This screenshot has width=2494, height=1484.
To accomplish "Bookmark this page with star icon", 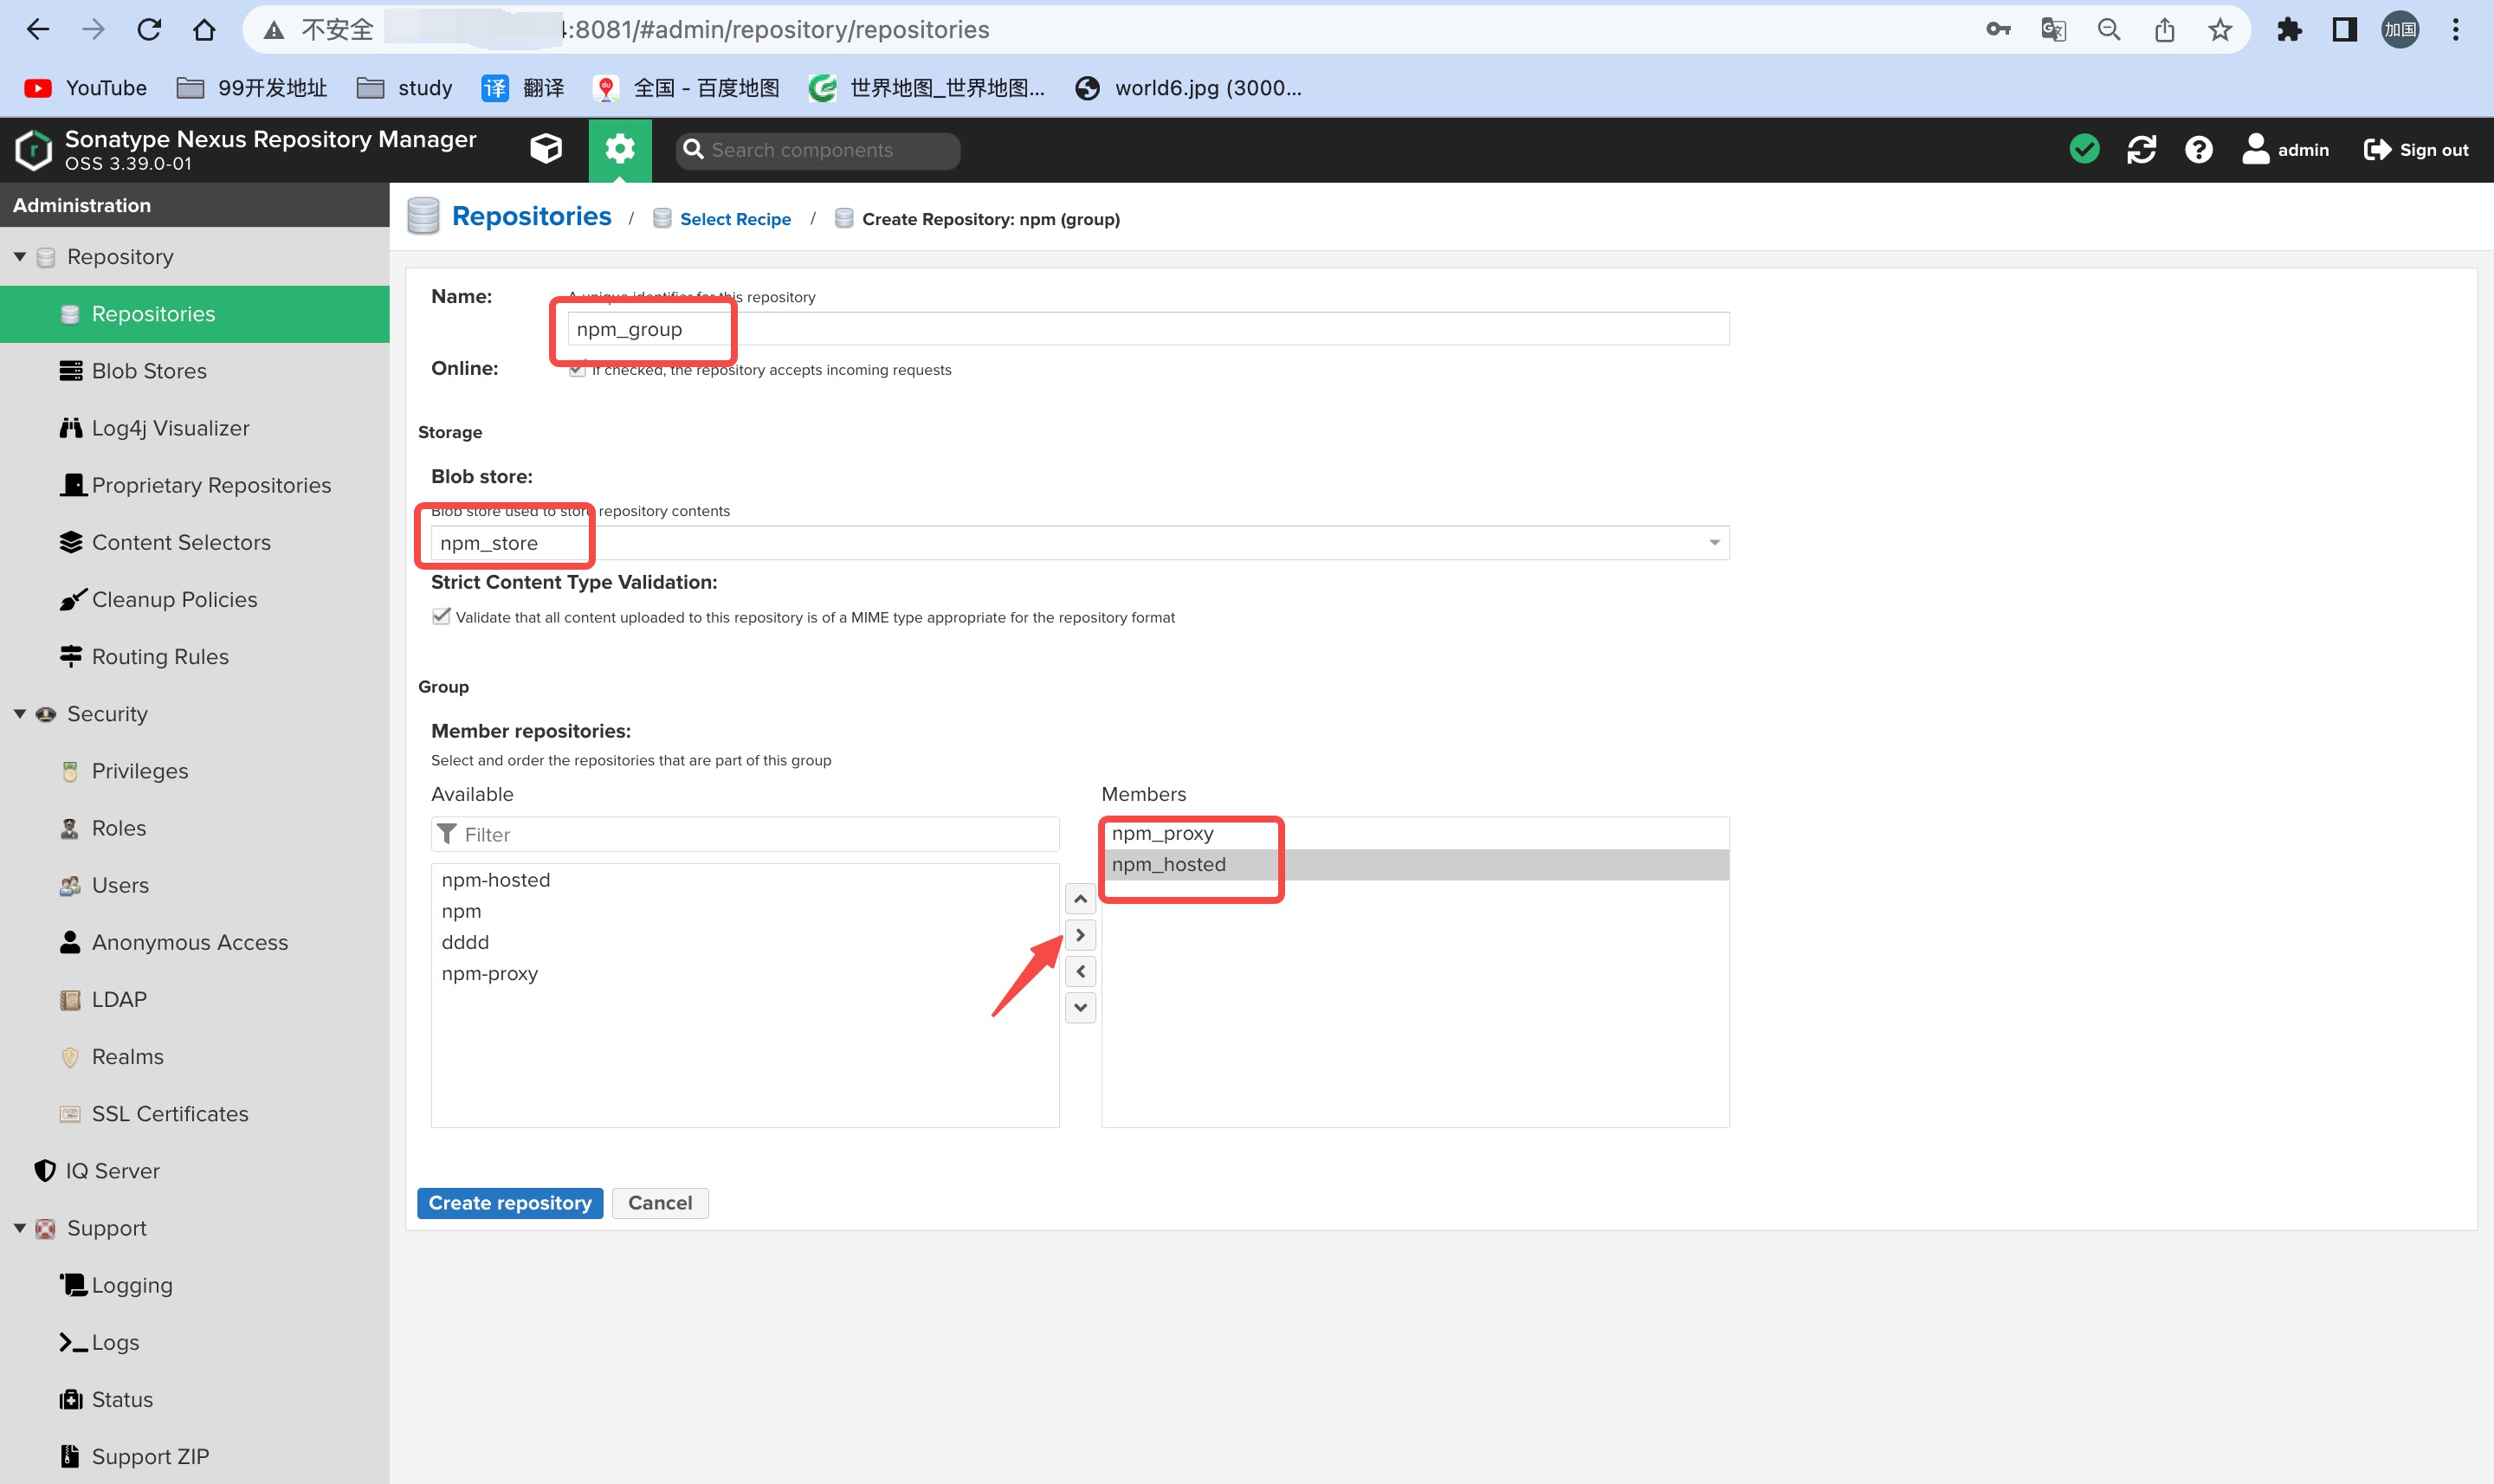I will 2219,30.
